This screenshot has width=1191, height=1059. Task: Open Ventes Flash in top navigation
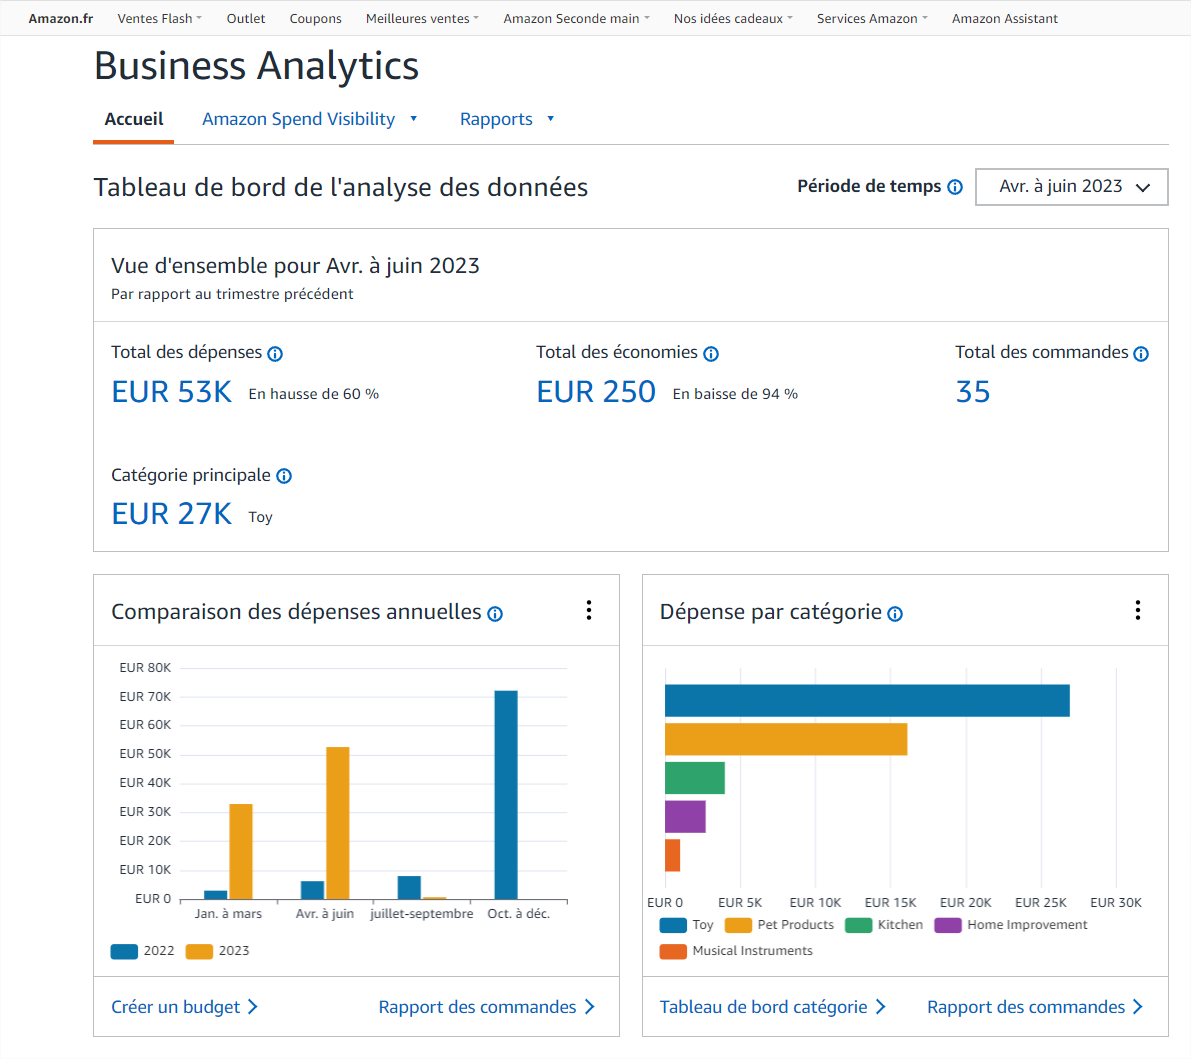(159, 18)
